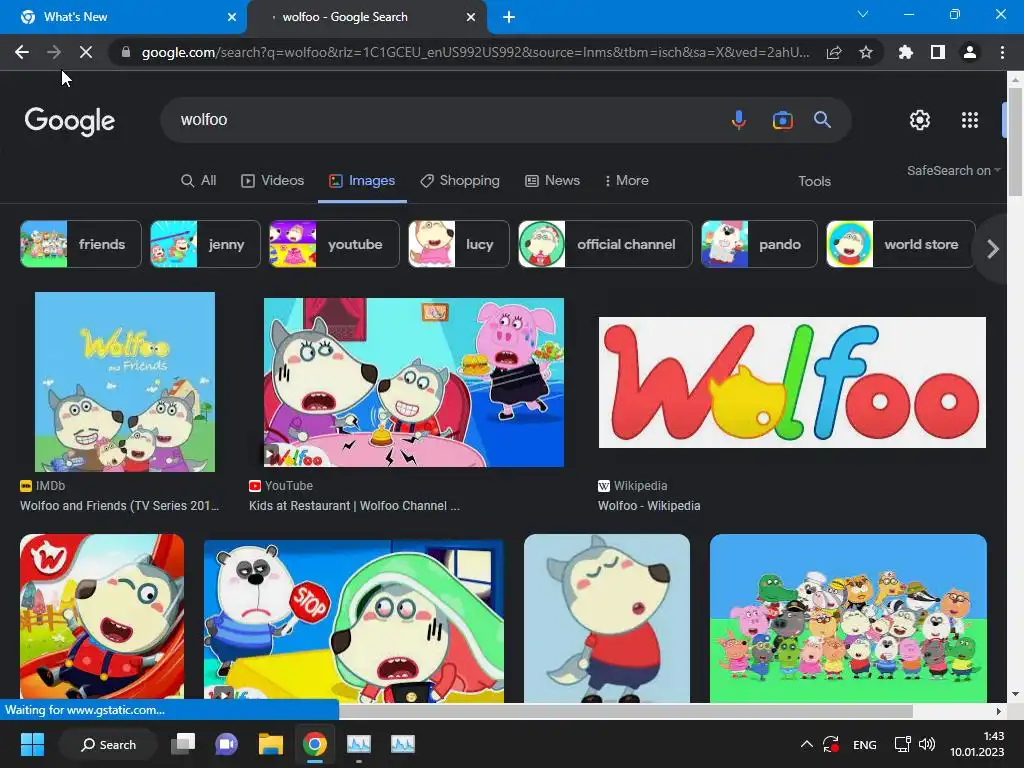The height and width of the screenshot is (768, 1024).
Task: Open the volume speaker icon in tray
Action: pyautogui.click(x=927, y=744)
